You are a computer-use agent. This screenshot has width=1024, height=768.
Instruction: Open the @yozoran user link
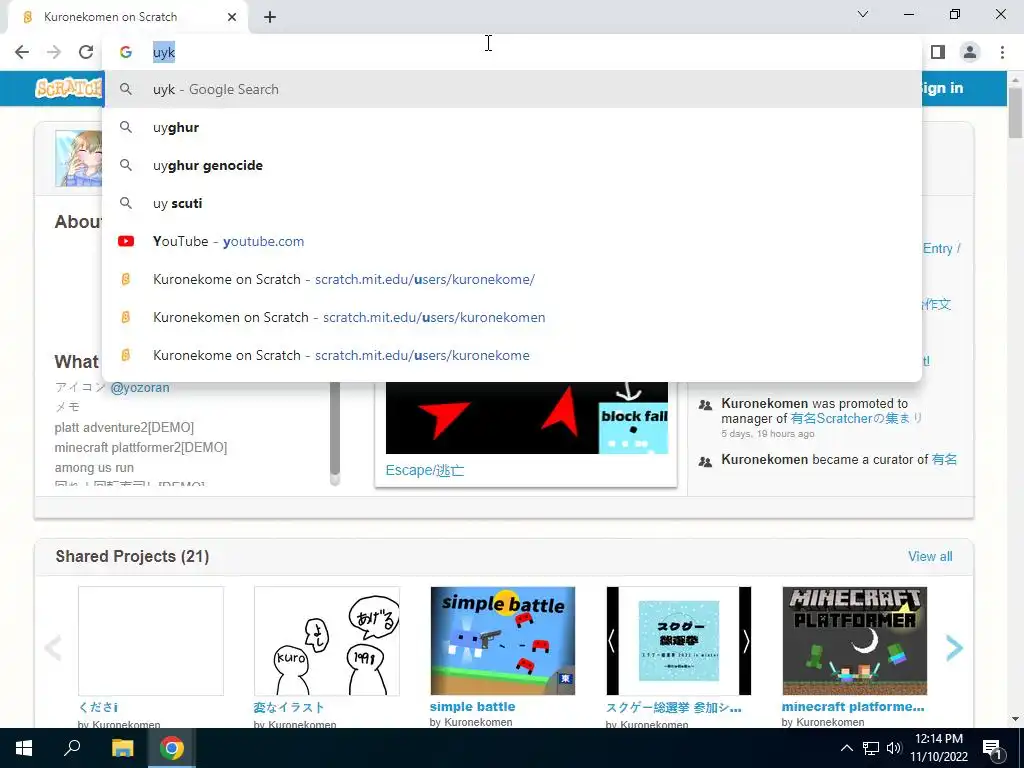pos(140,387)
